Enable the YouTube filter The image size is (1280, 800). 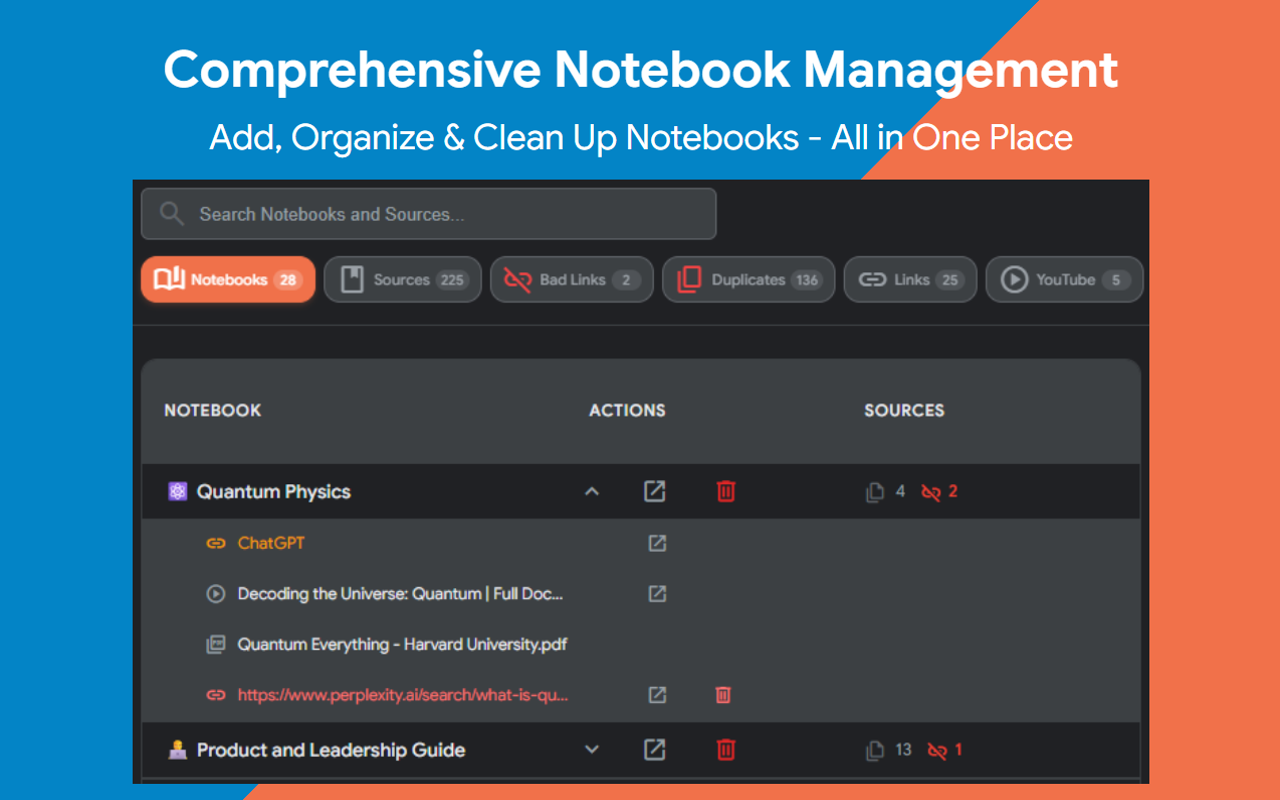1064,279
